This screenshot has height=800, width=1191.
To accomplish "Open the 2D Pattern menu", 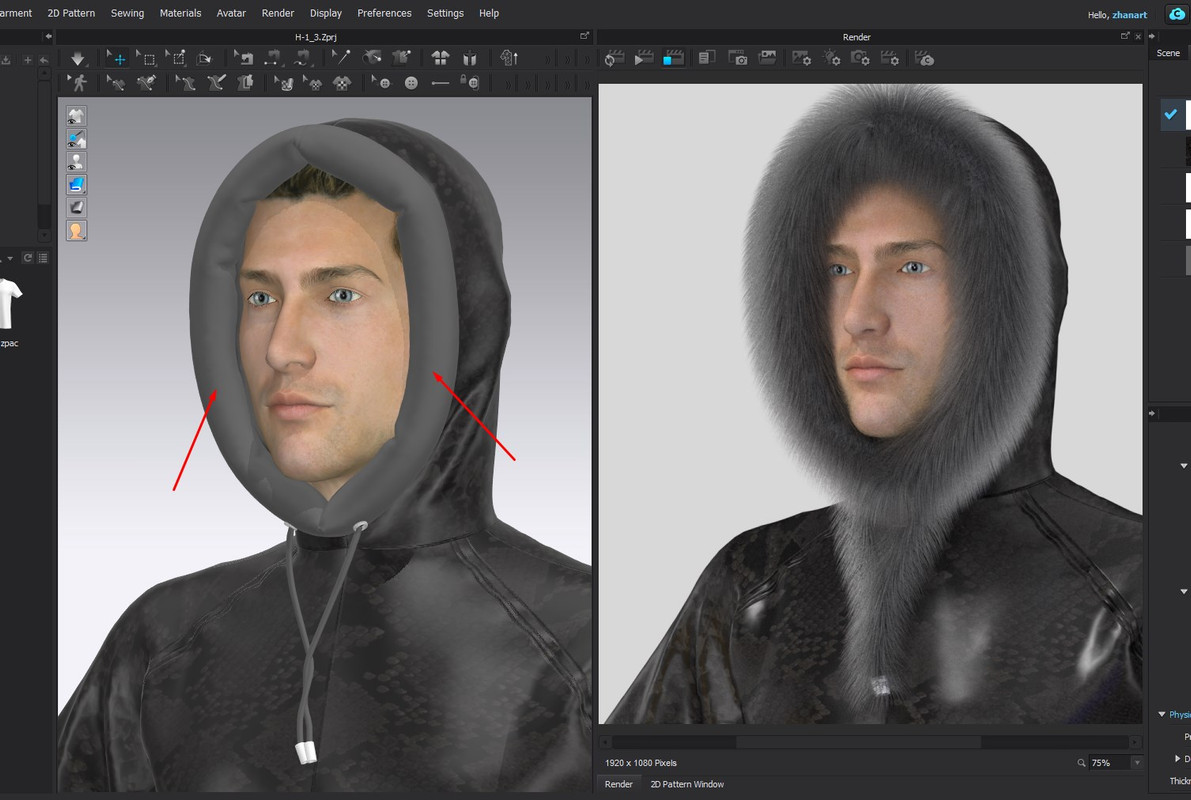I will click(x=71, y=13).
